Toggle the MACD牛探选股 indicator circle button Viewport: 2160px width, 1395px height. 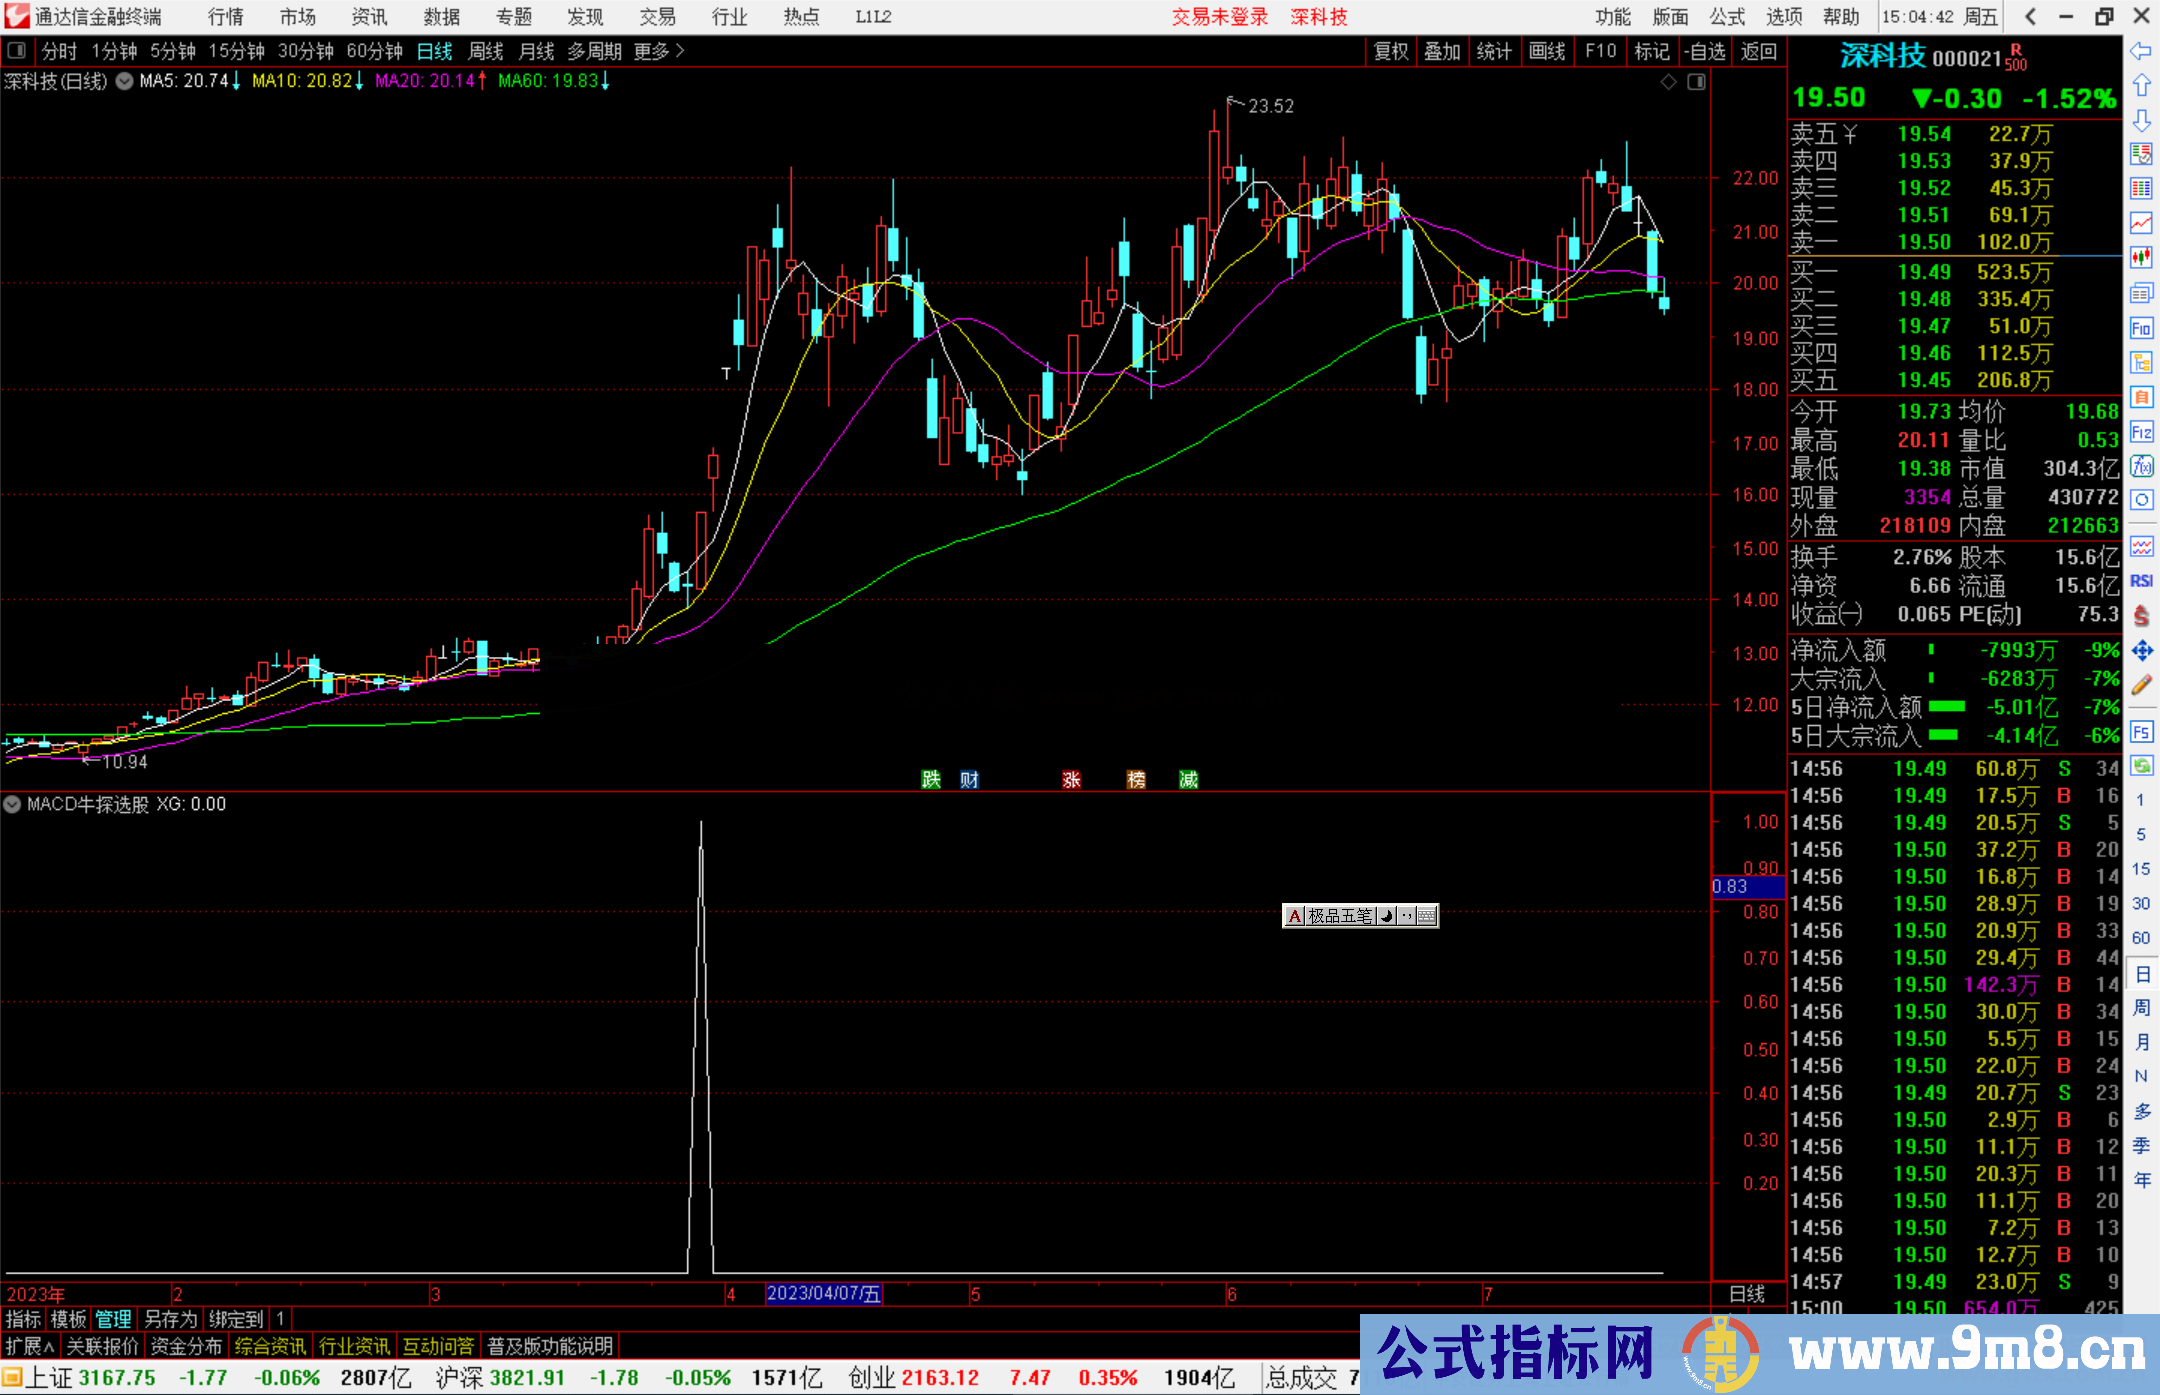click(x=13, y=804)
